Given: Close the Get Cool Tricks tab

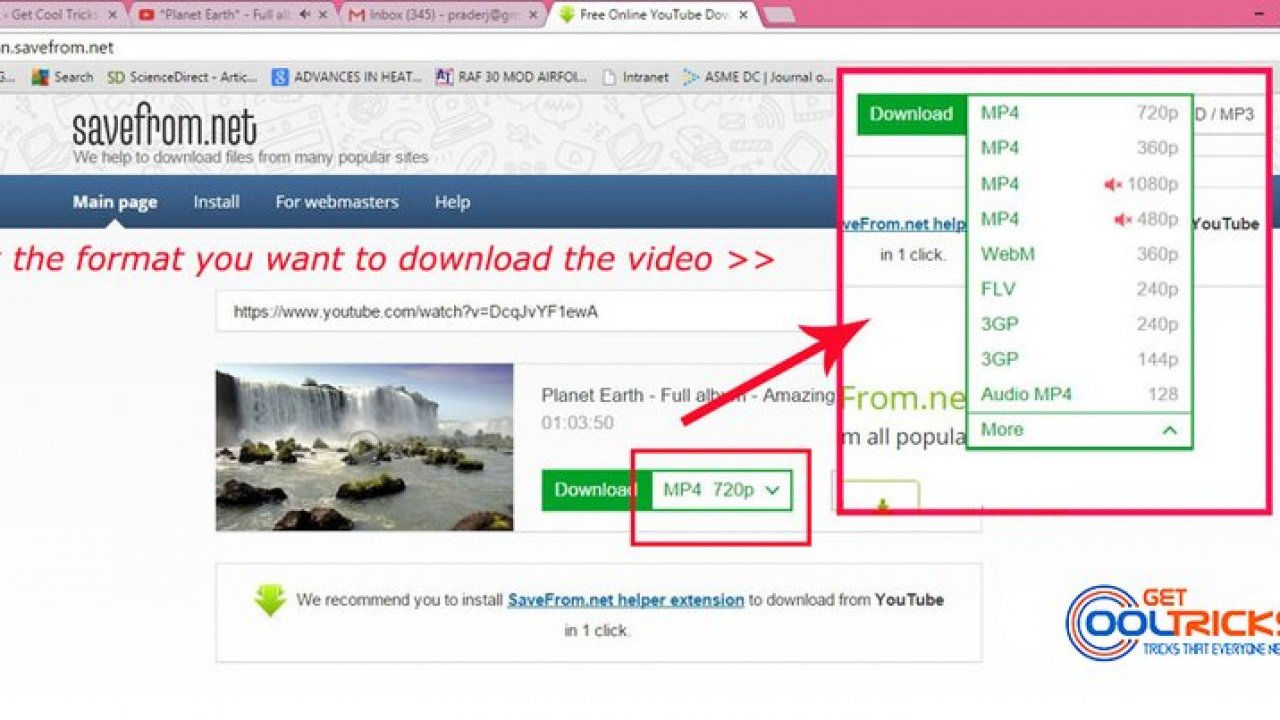Looking at the screenshot, I should click(x=112, y=15).
